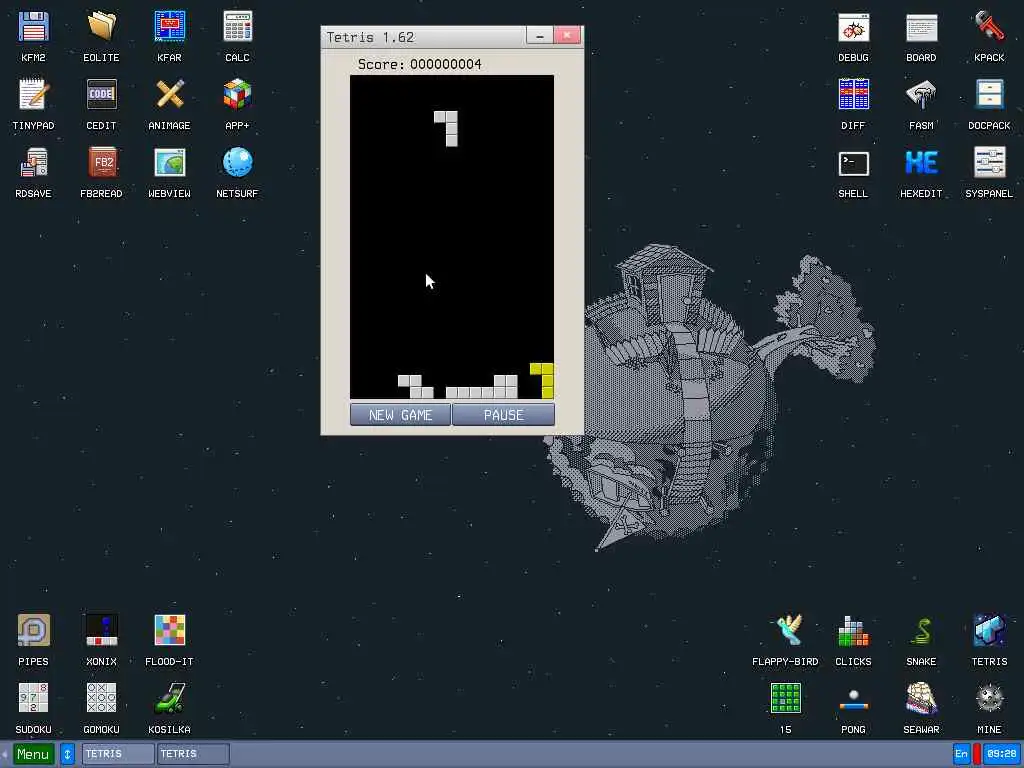Launch the PIPES game icon
Viewport: 1024px width, 768px height.
click(33, 631)
